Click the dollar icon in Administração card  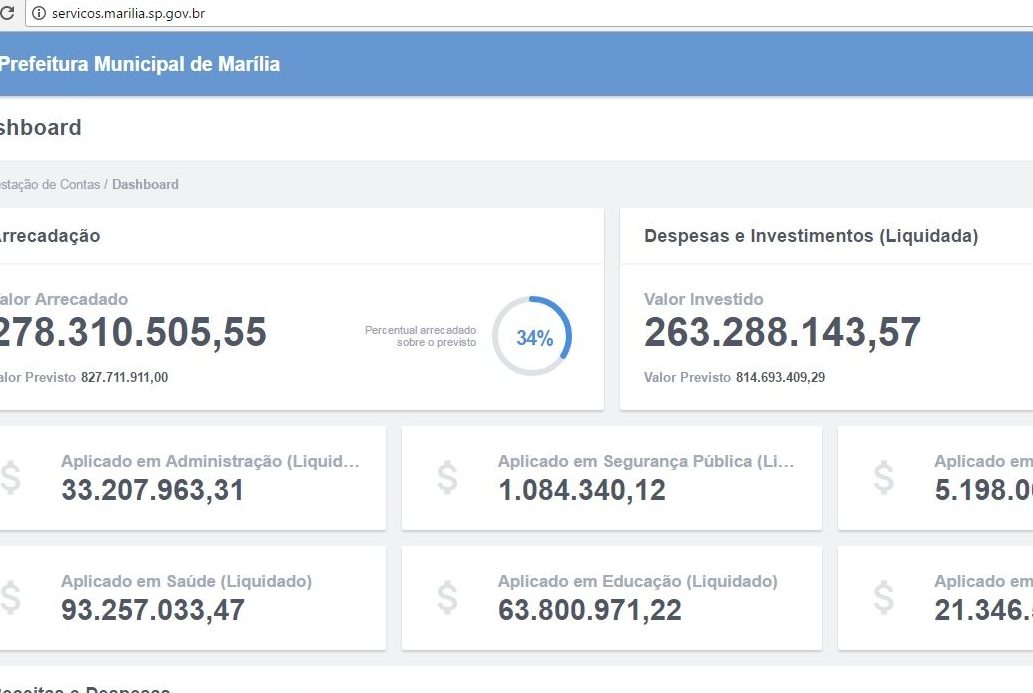point(9,478)
